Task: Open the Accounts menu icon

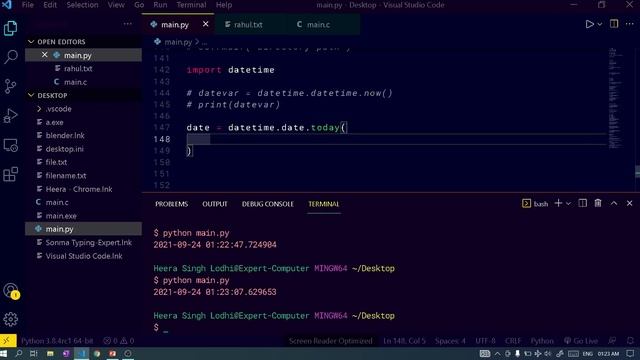Action: (11, 291)
